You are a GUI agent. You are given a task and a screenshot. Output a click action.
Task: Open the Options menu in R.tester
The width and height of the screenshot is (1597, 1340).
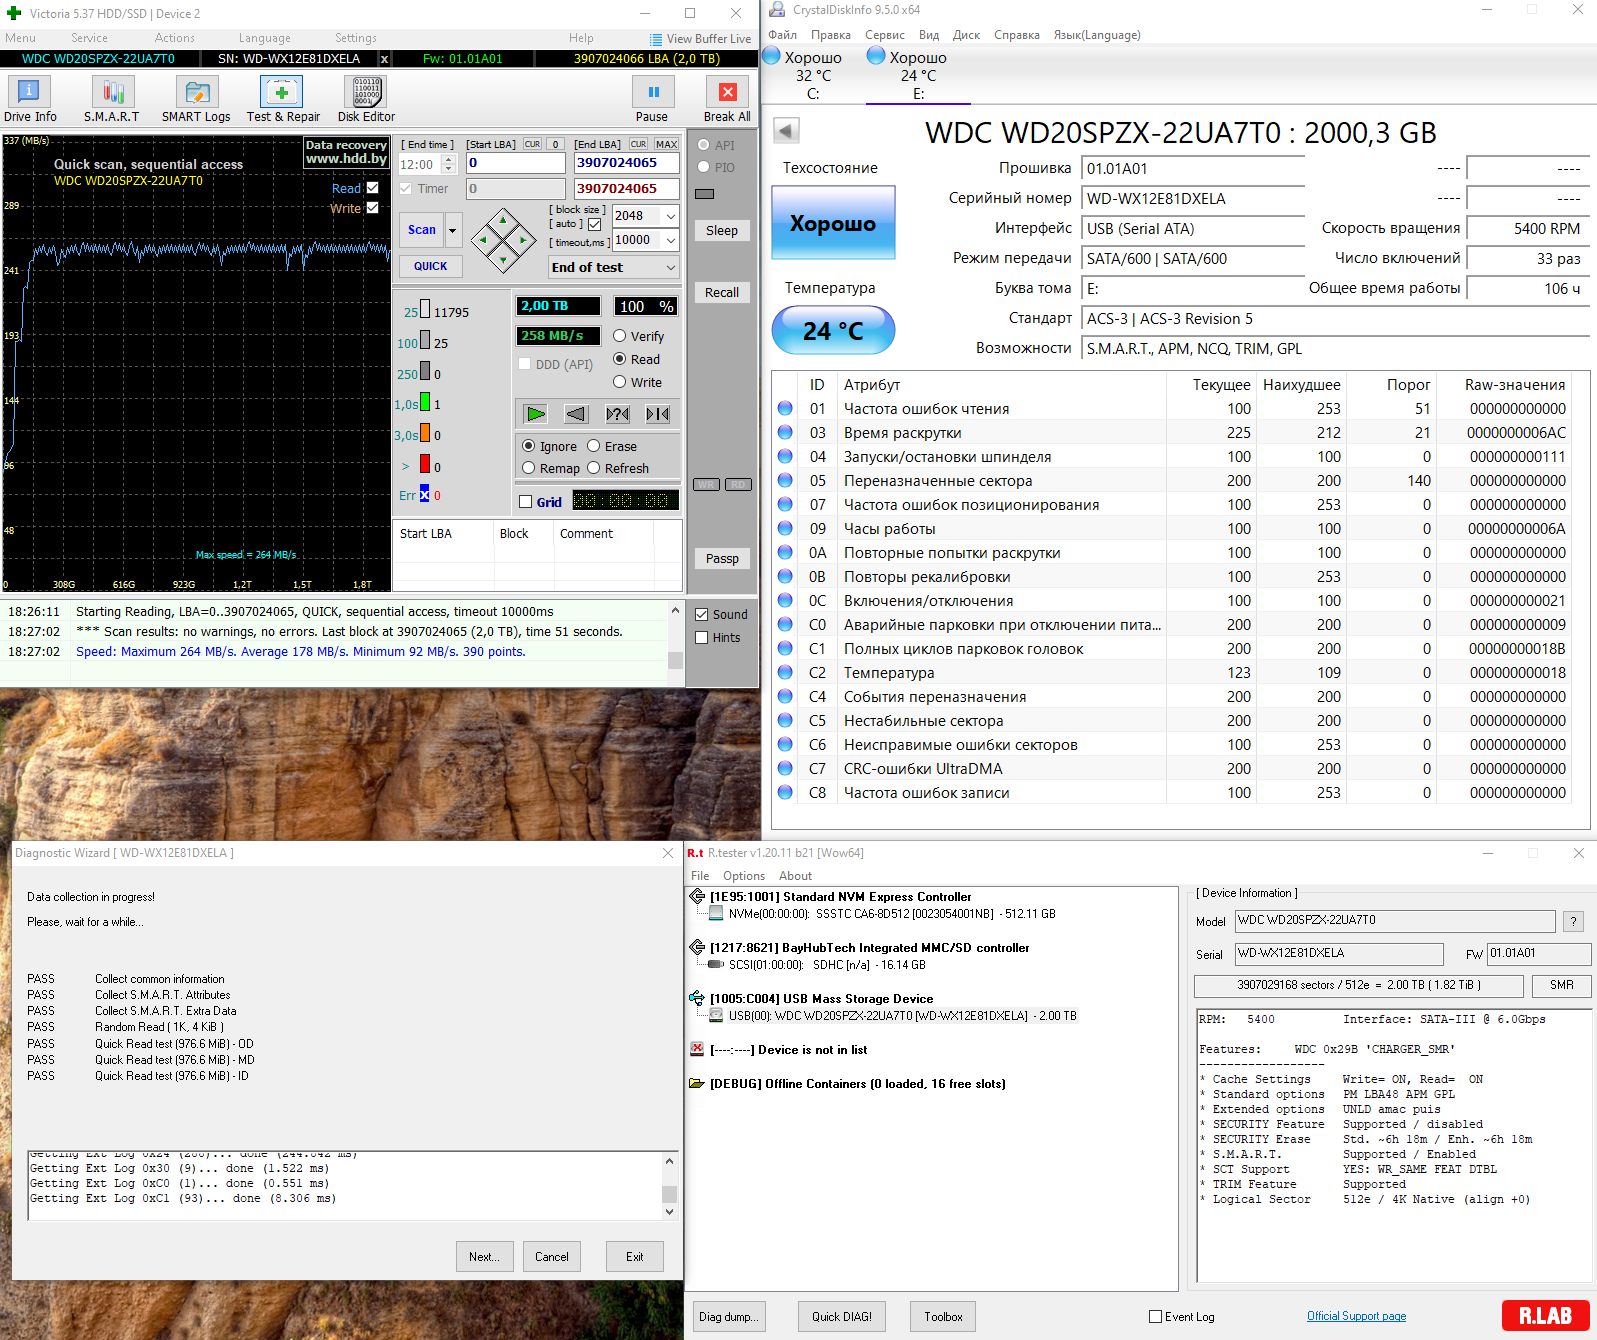(x=744, y=876)
